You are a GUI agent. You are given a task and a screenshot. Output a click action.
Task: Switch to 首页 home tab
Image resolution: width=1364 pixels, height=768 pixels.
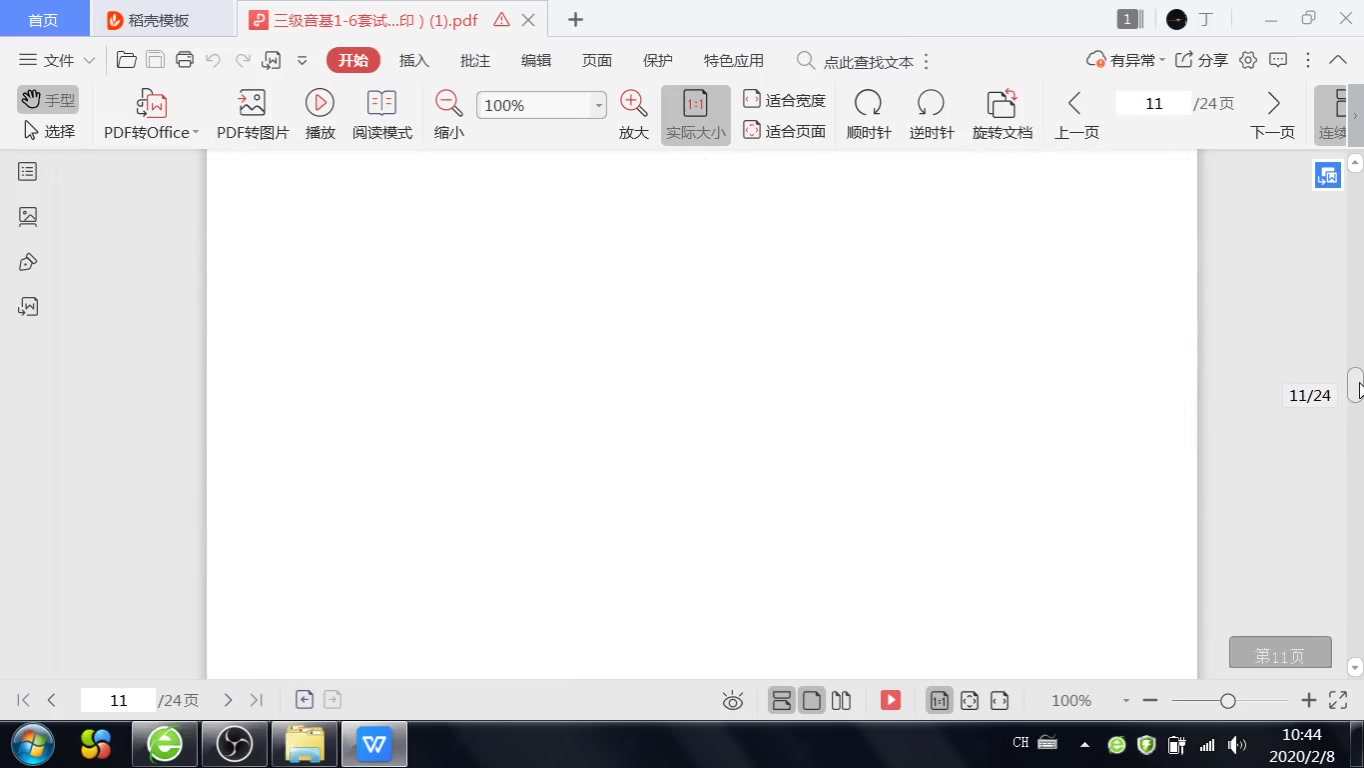[x=43, y=20]
